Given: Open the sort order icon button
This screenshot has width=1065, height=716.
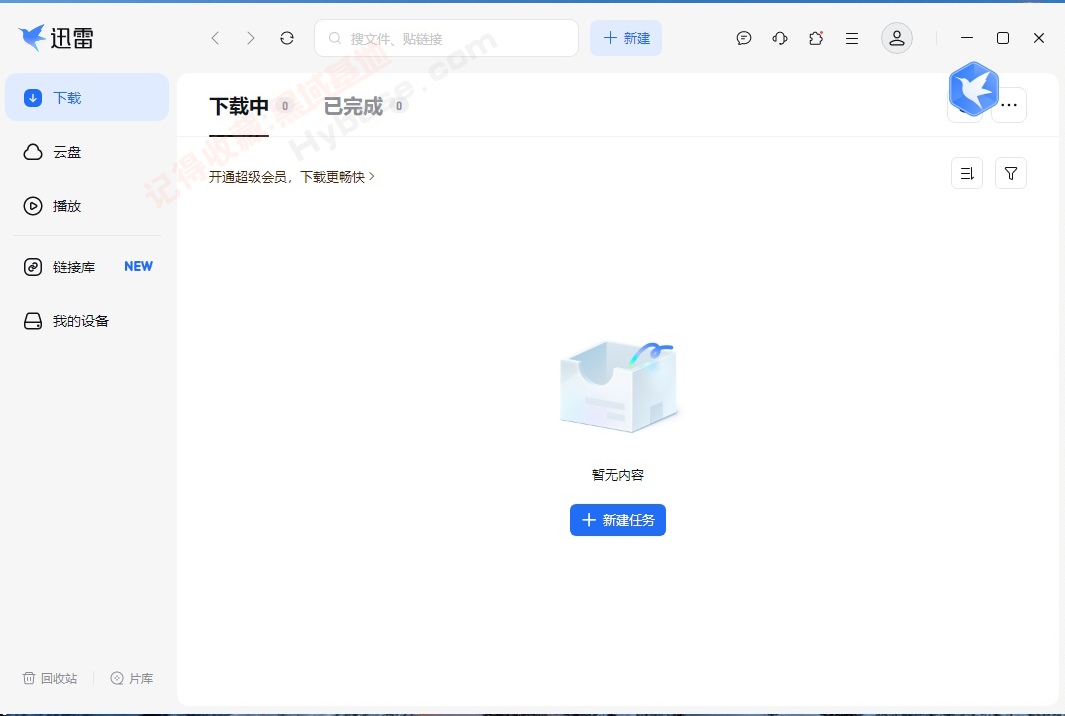Looking at the screenshot, I should pyautogui.click(x=967, y=173).
